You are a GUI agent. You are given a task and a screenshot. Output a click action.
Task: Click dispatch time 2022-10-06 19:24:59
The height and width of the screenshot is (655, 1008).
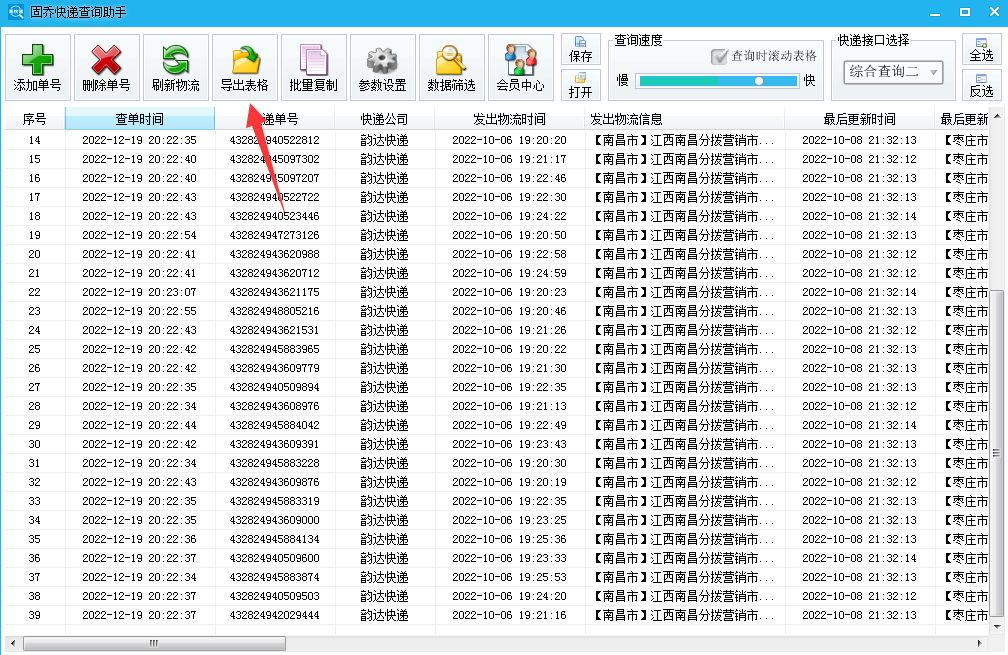pyautogui.click(x=509, y=273)
